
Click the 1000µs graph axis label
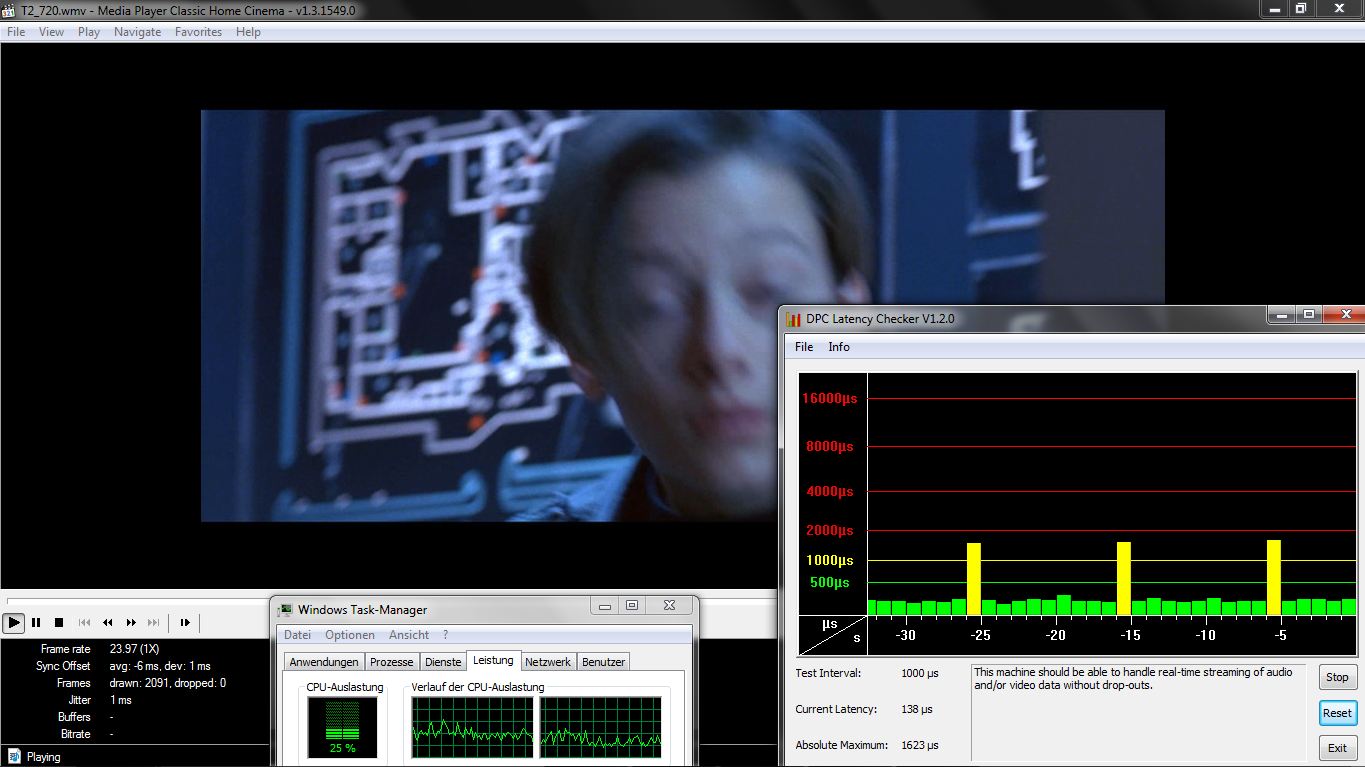(x=830, y=560)
